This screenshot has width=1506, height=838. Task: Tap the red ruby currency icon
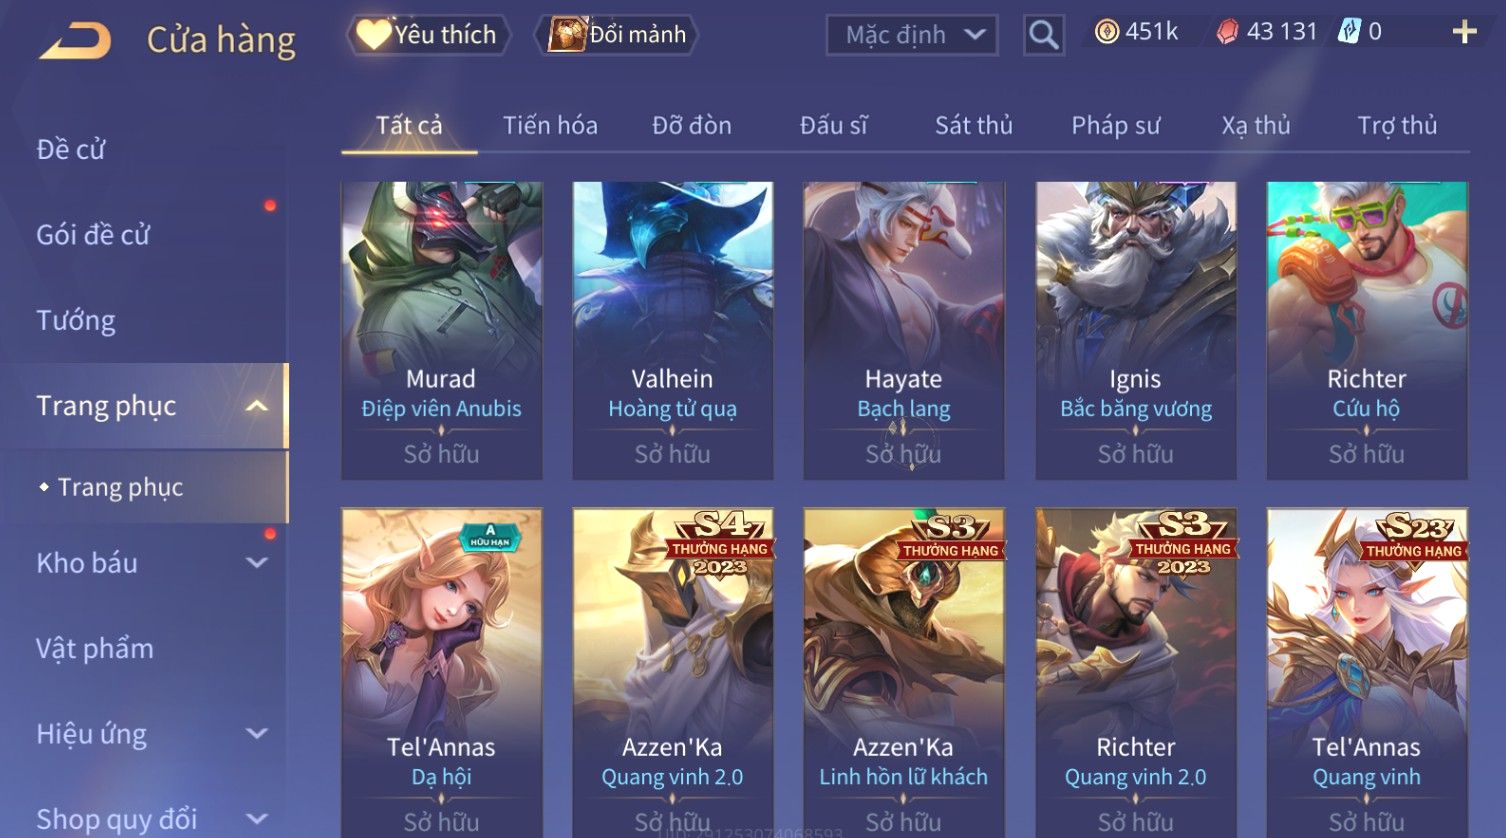(1227, 33)
